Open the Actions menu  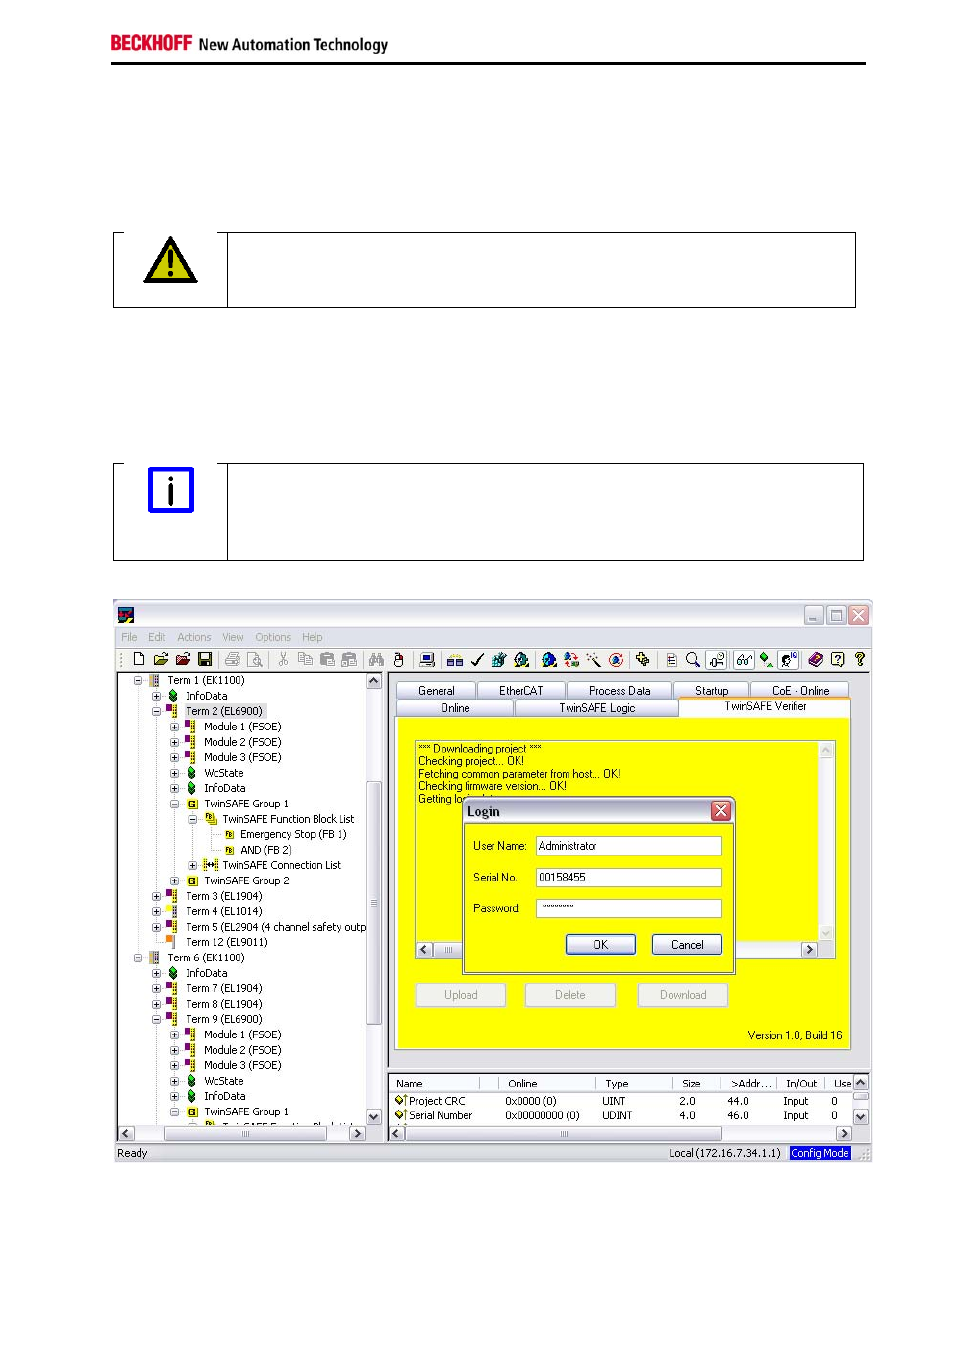(x=194, y=637)
